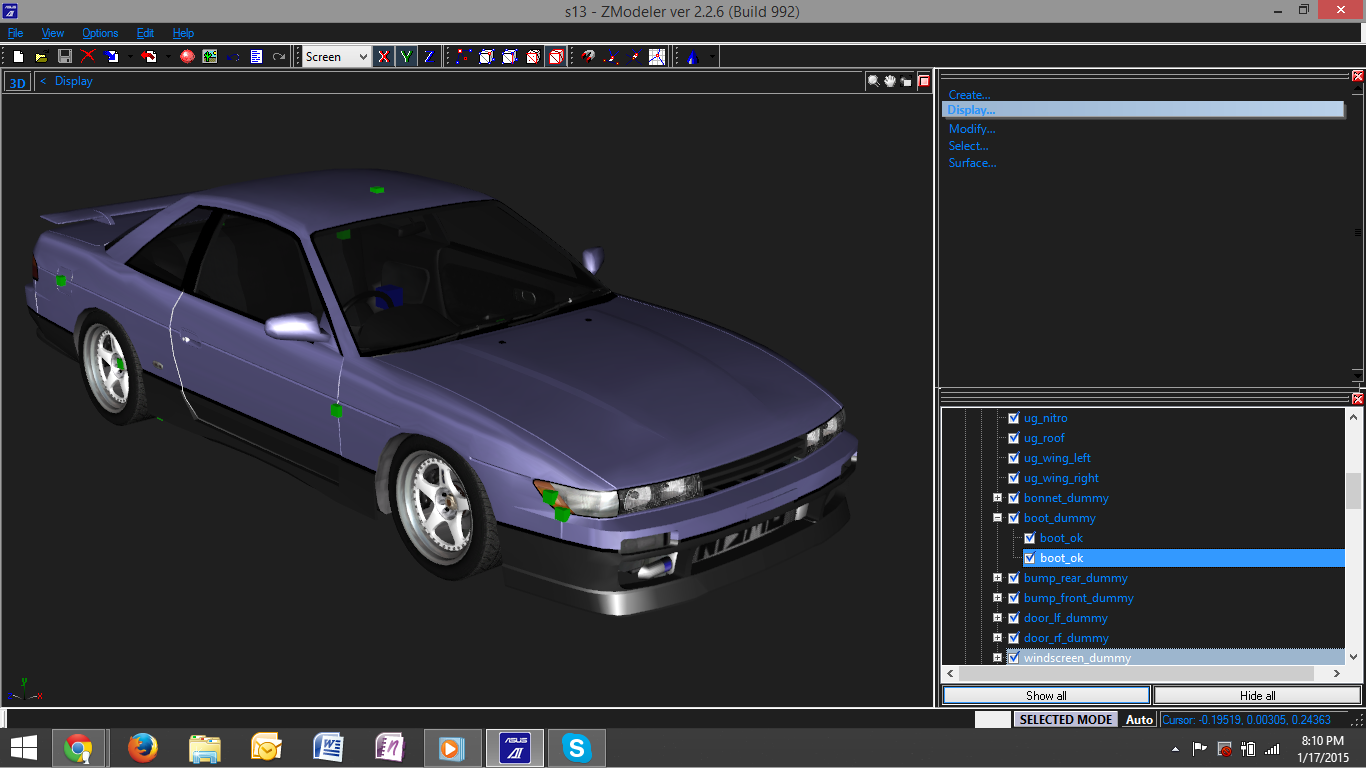Click the Auto status button
1366x768 pixels.
[1139, 720]
